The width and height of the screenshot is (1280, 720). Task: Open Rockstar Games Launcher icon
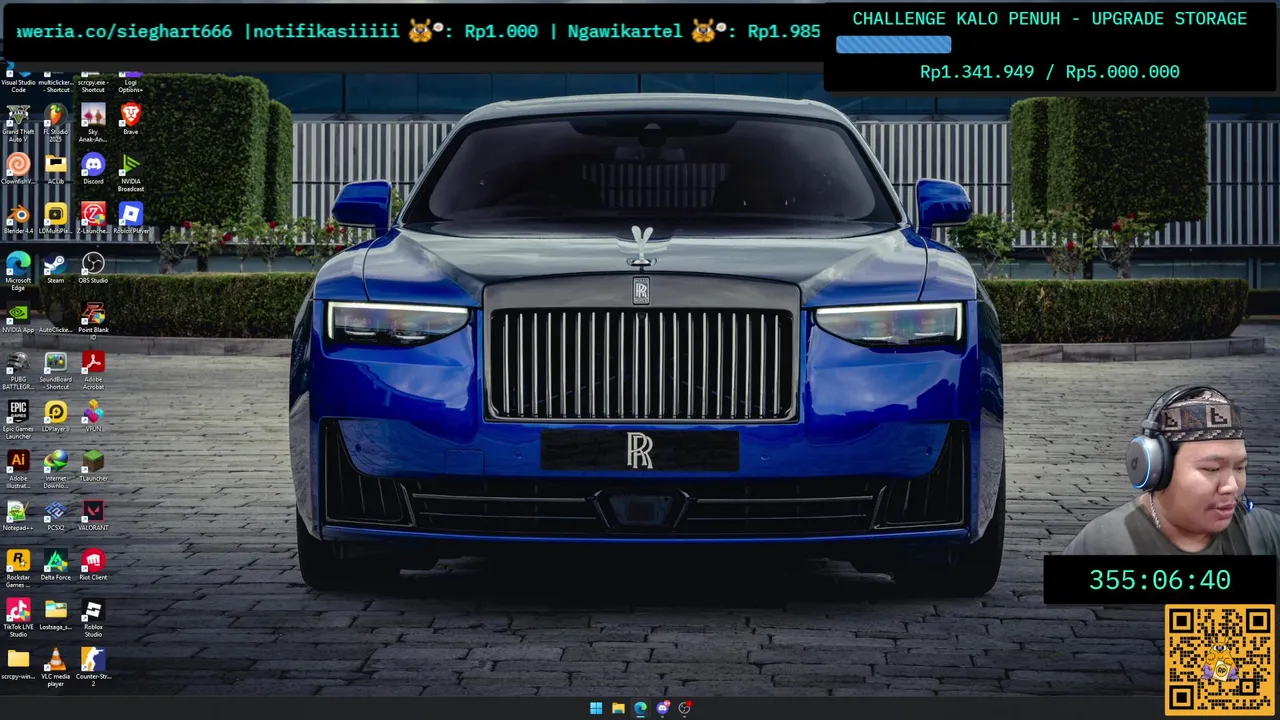pos(18,568)
